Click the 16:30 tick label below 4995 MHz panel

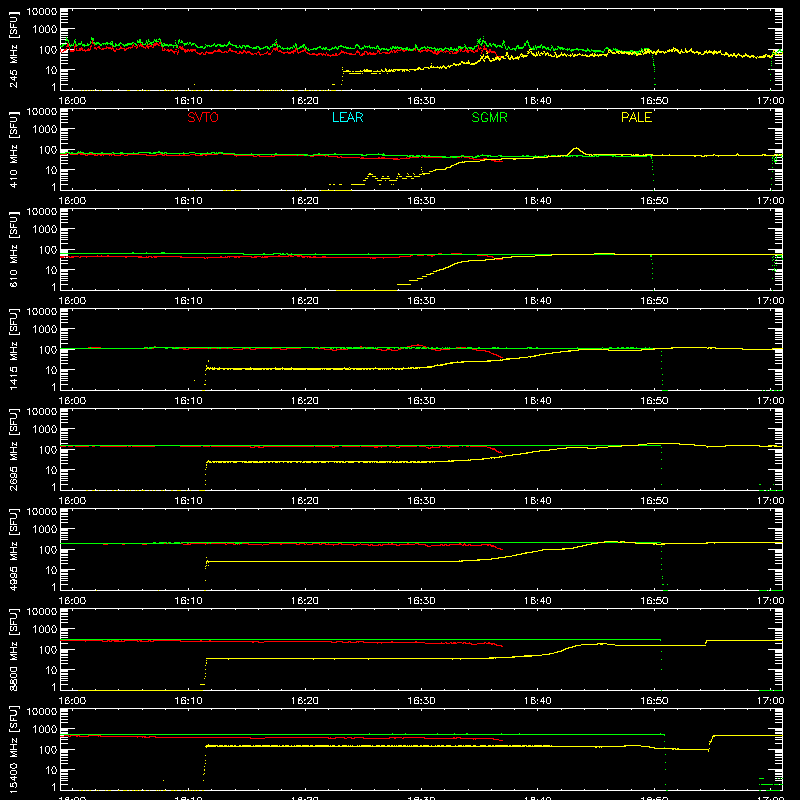coord(421,601)
